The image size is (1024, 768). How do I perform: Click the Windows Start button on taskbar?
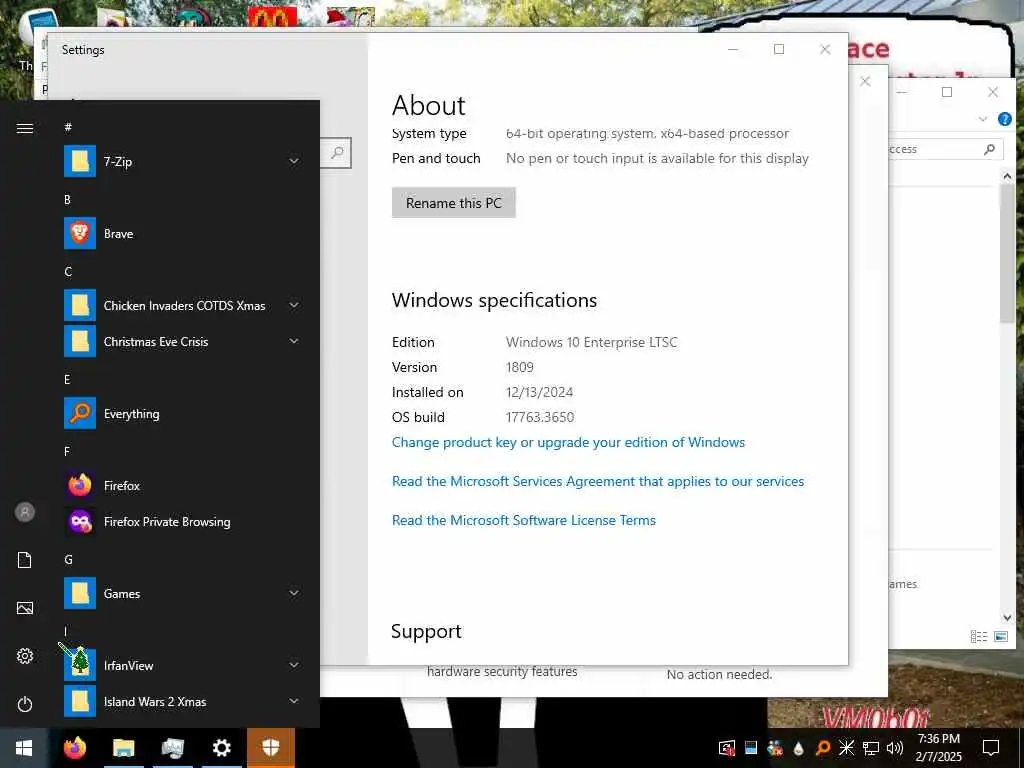(x=24, y=748)
